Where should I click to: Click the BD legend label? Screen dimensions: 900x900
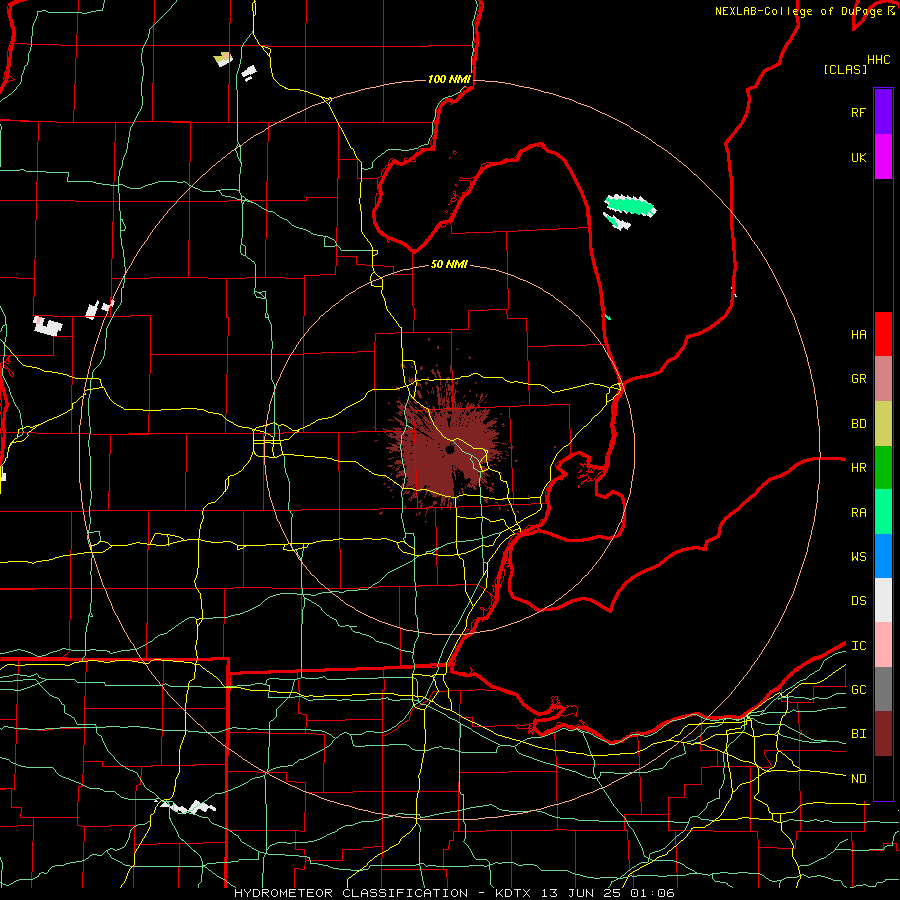(859, 424)
